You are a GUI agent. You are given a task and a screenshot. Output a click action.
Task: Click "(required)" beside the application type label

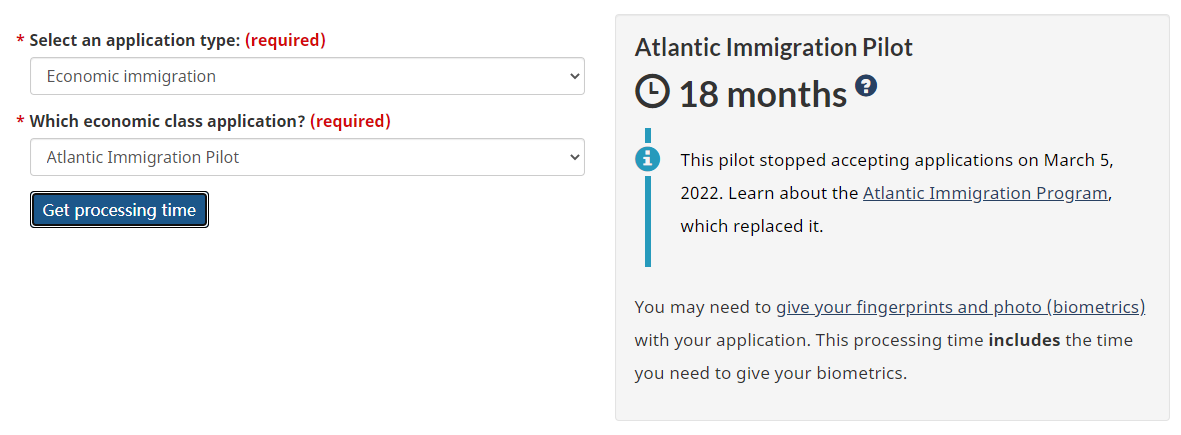click(x=285, y=41)
